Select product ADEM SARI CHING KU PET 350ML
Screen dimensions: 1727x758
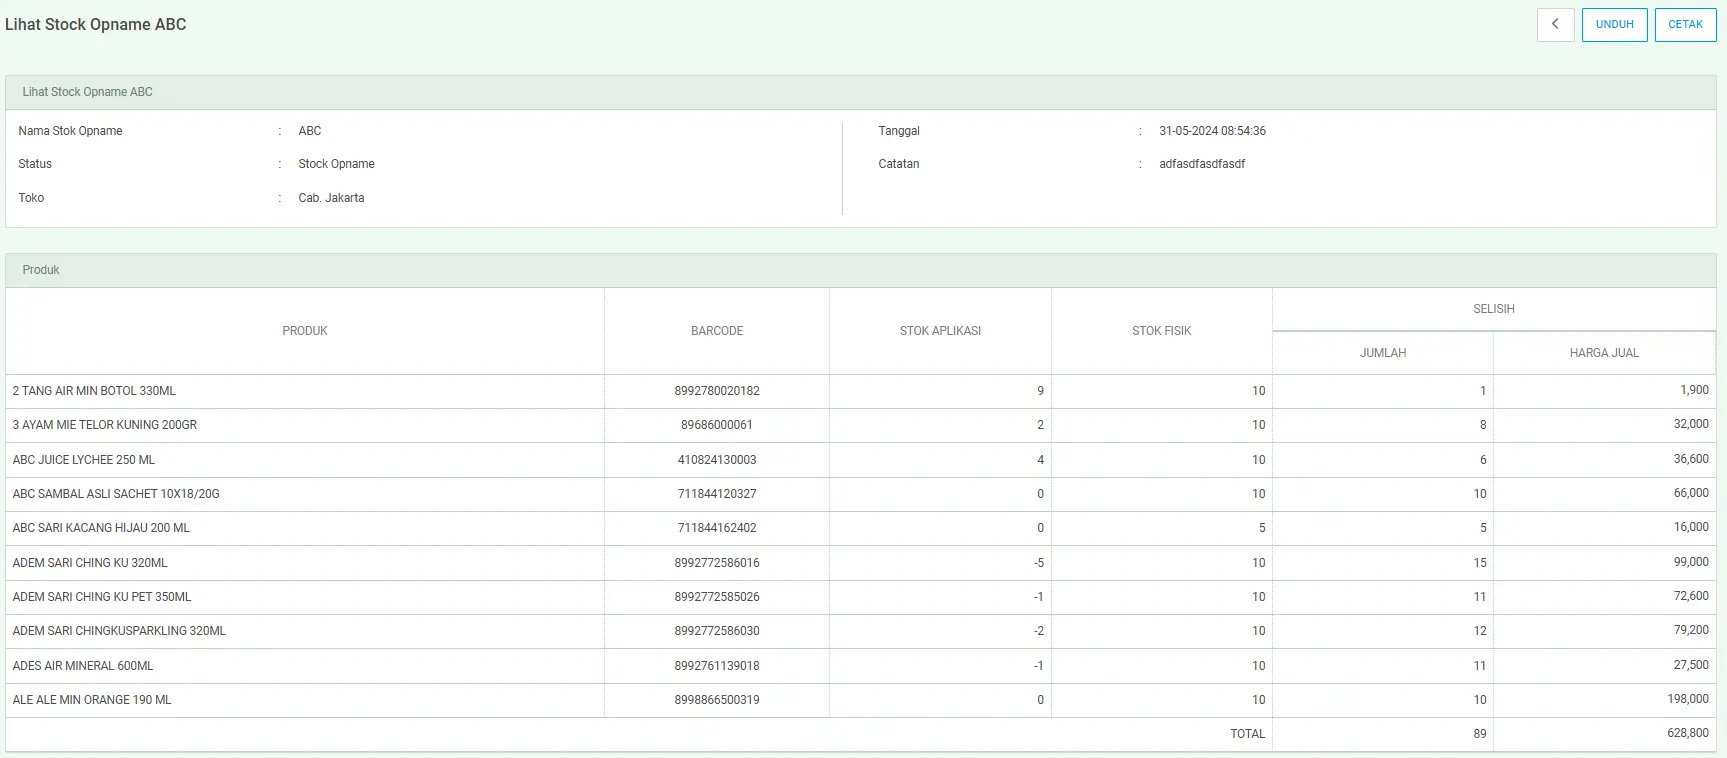click(x=102, y=597)
